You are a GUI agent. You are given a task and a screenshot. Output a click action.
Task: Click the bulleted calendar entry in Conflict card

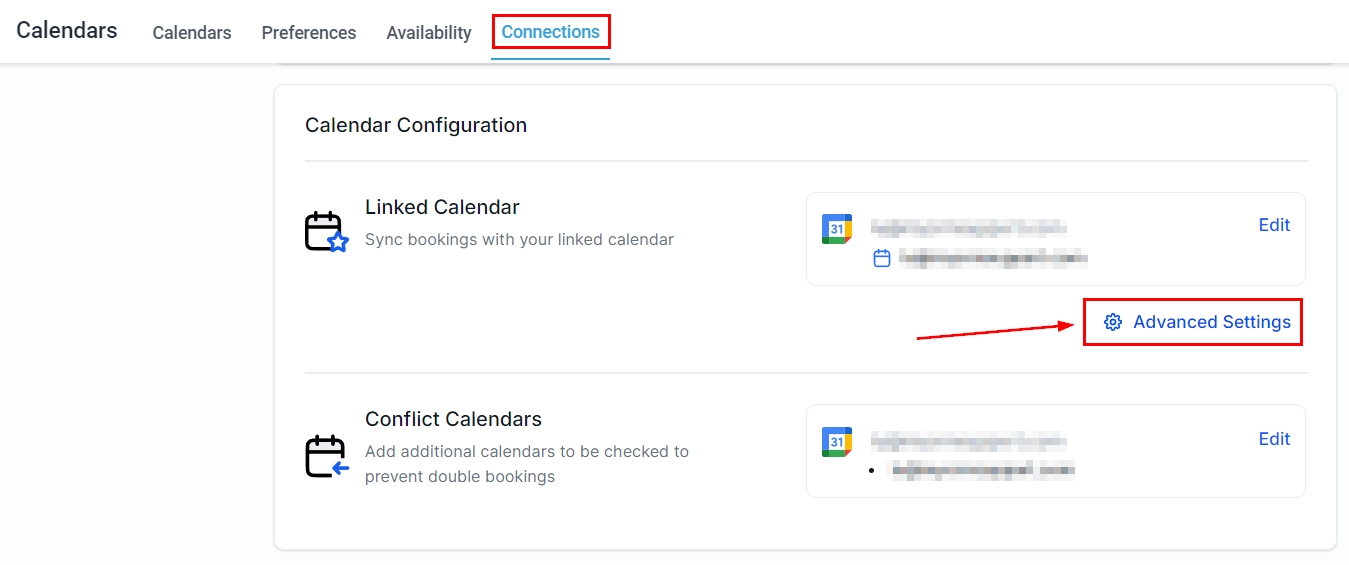(x=983, y=469)
